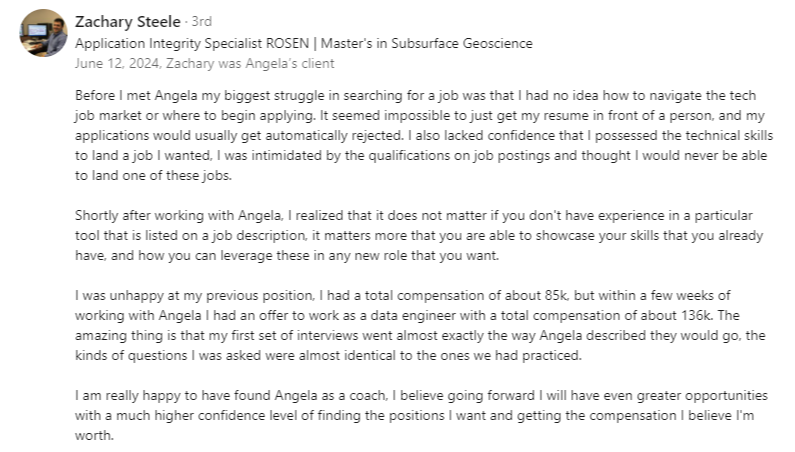Click the June 12, 2024 date
Viewport: 795px width, 452px height.
coord(118,63)
